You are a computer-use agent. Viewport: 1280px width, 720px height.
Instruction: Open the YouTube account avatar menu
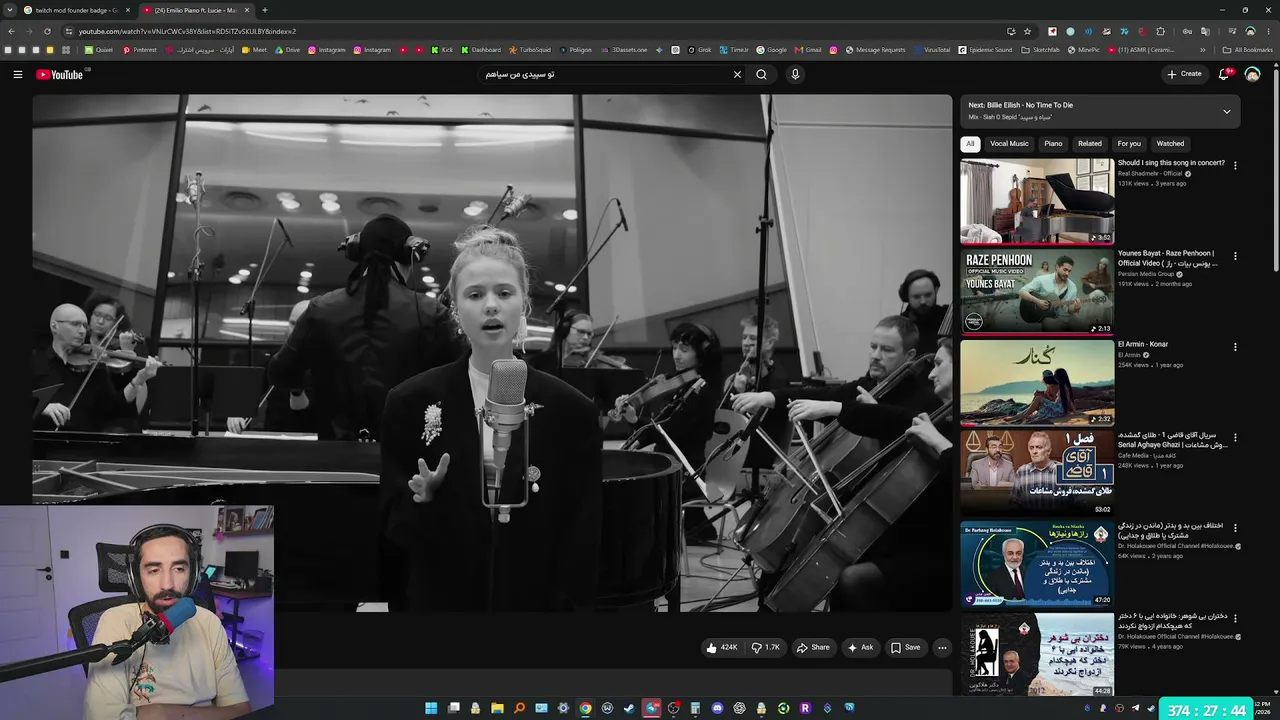(1252, 74)
